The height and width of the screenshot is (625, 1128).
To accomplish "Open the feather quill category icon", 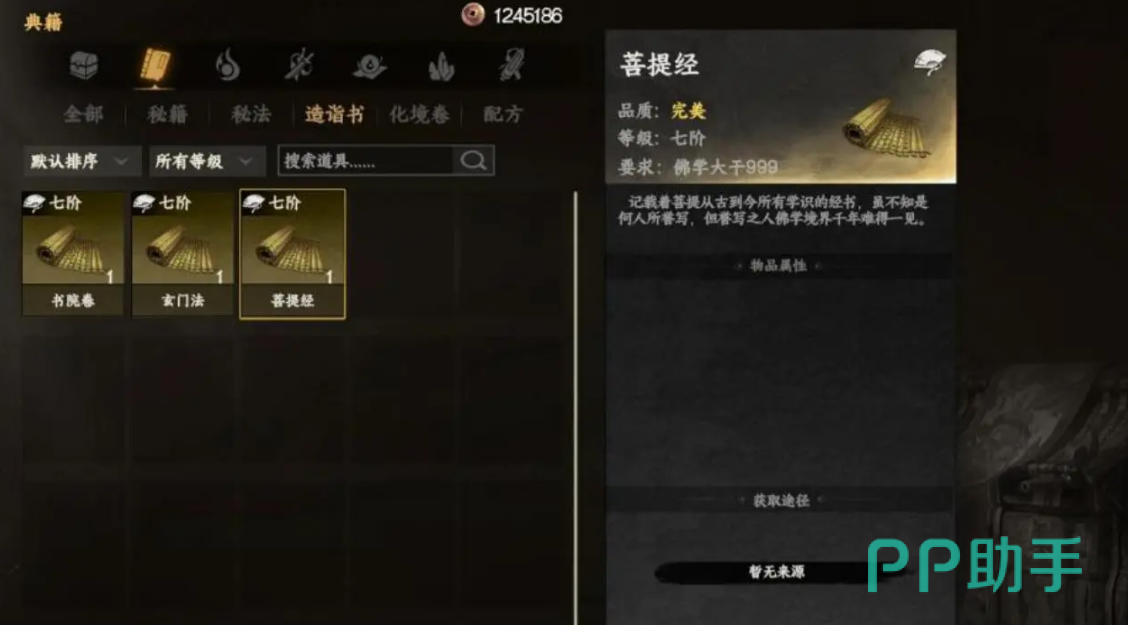I will (x=511, y=65).
